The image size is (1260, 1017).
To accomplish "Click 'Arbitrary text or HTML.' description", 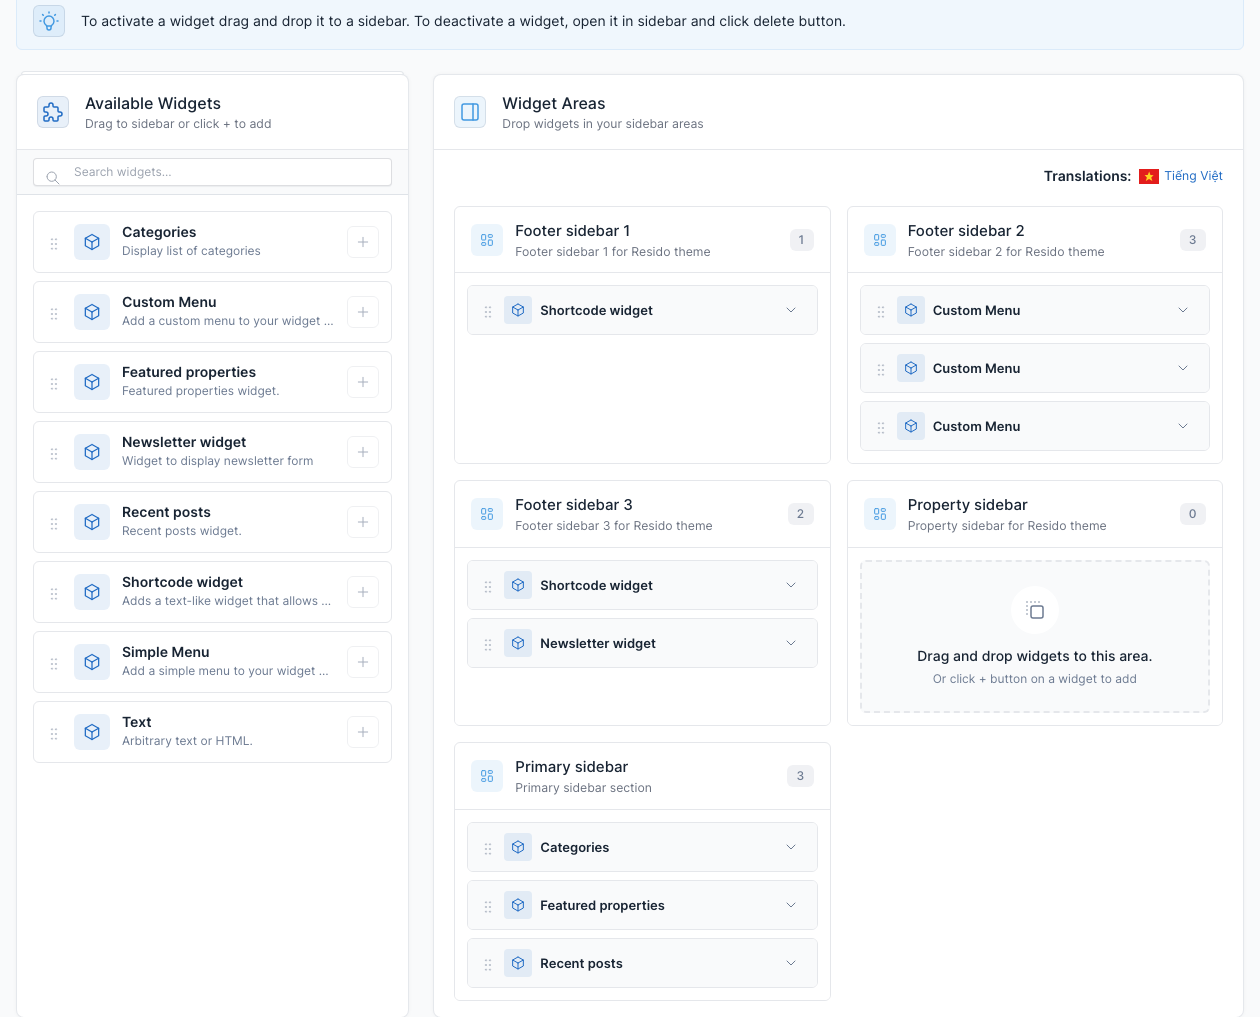I will coord(187,741).
